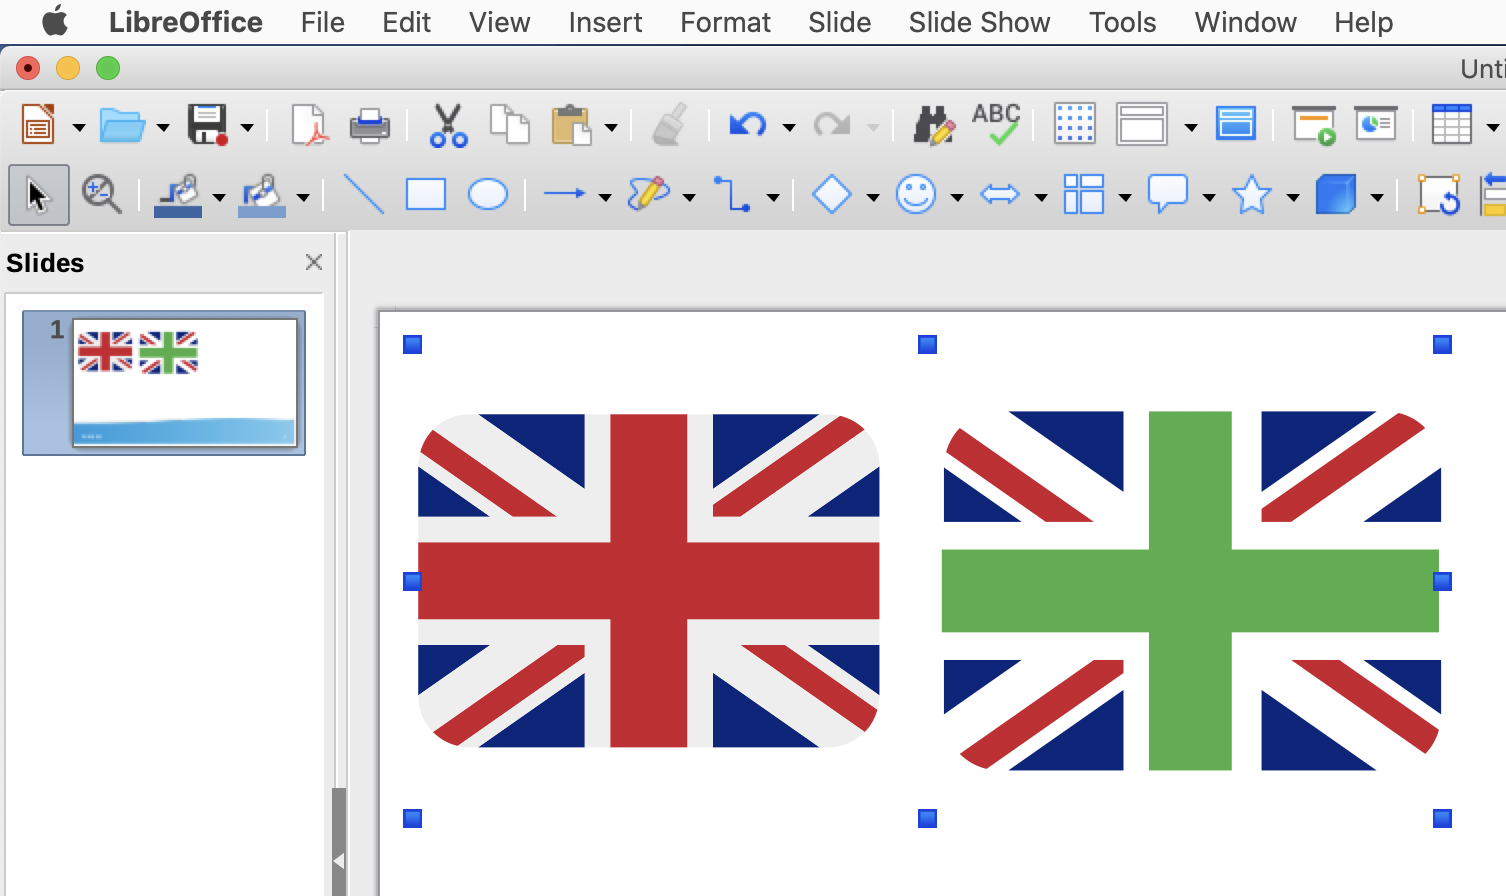Expand the Line Color dropdown arrow

click(x=219, y=198)
